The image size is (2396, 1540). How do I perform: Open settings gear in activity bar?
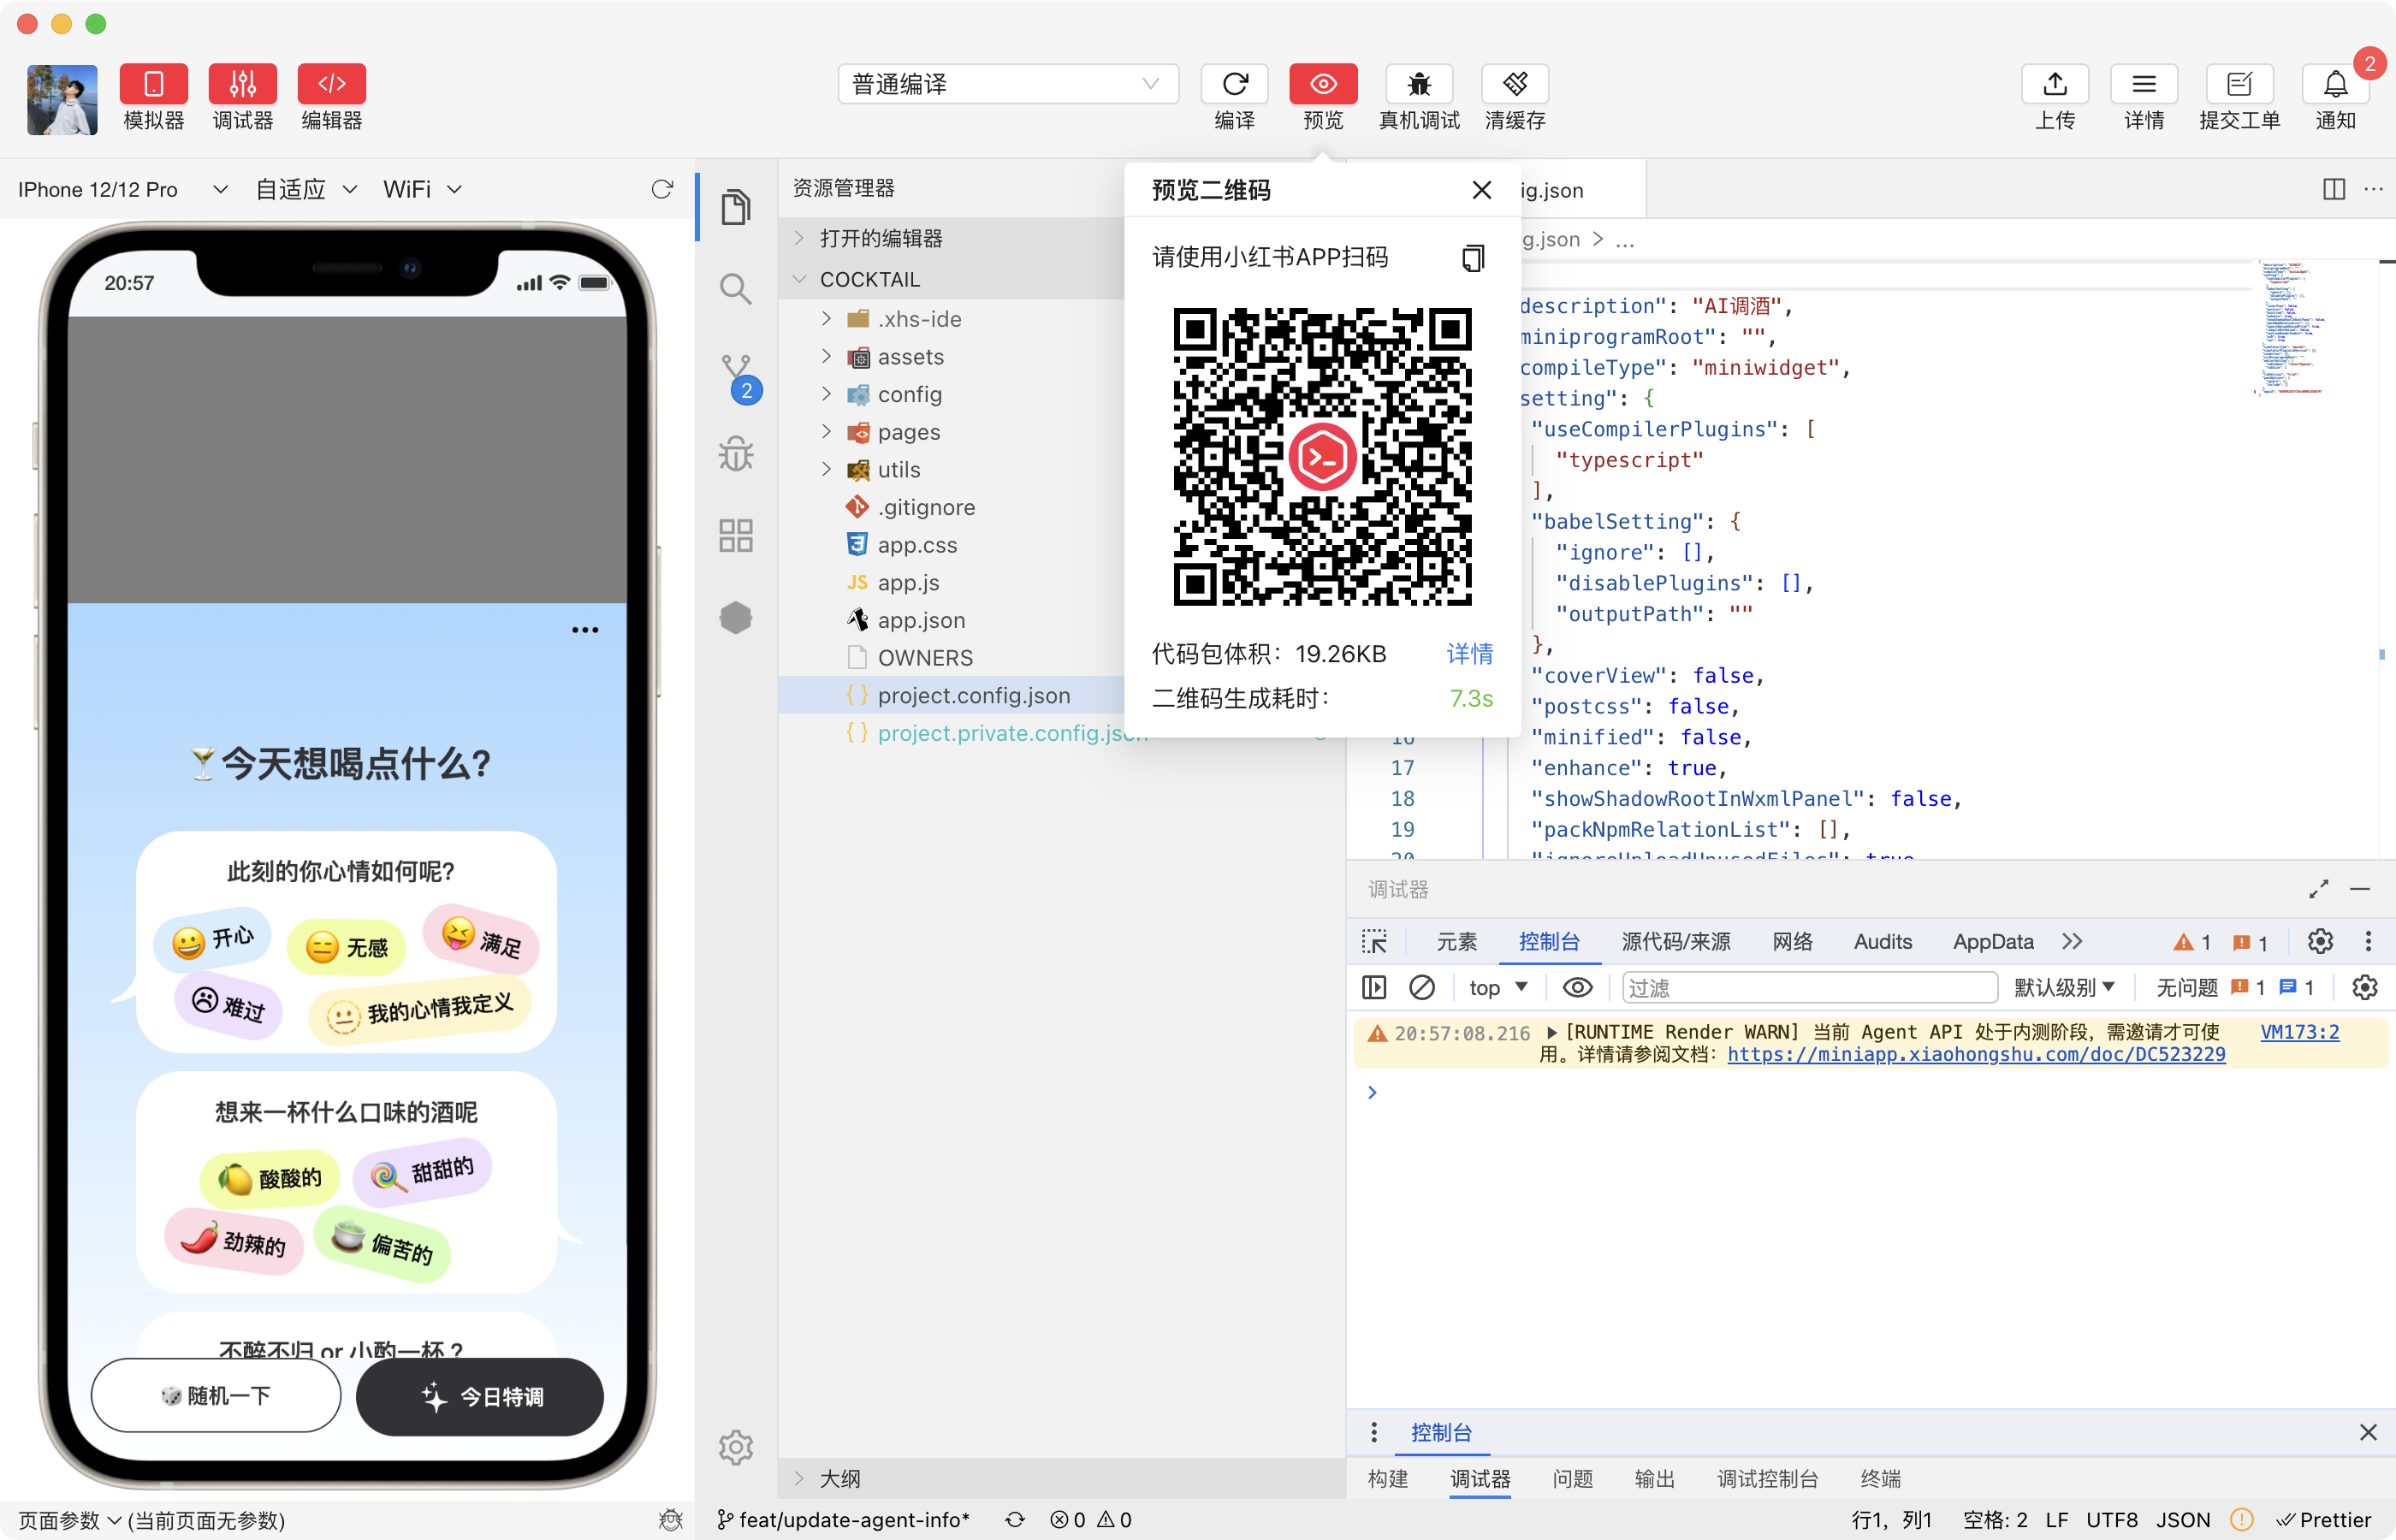point(735,1447)
